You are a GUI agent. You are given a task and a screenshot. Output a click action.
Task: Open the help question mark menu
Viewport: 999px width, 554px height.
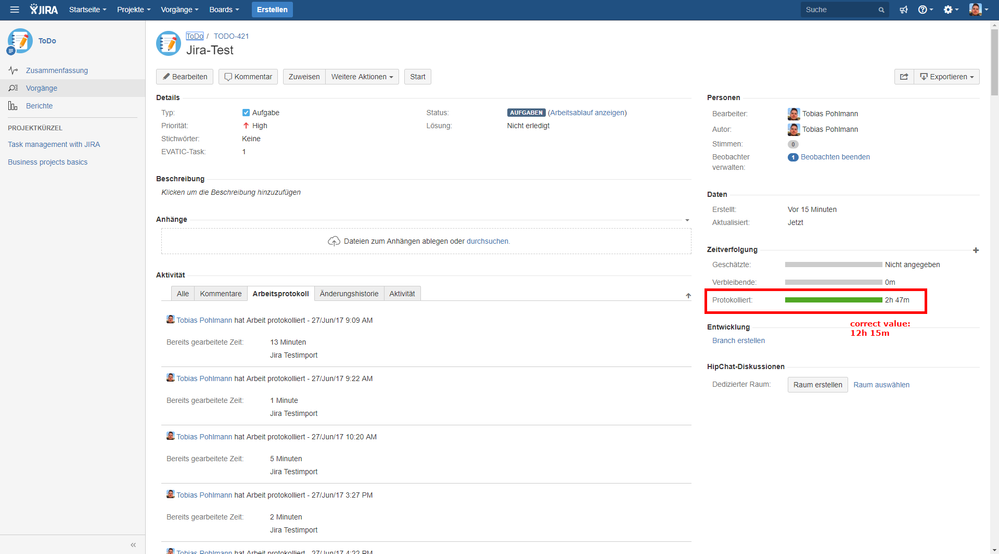click(x=925, y=10)
